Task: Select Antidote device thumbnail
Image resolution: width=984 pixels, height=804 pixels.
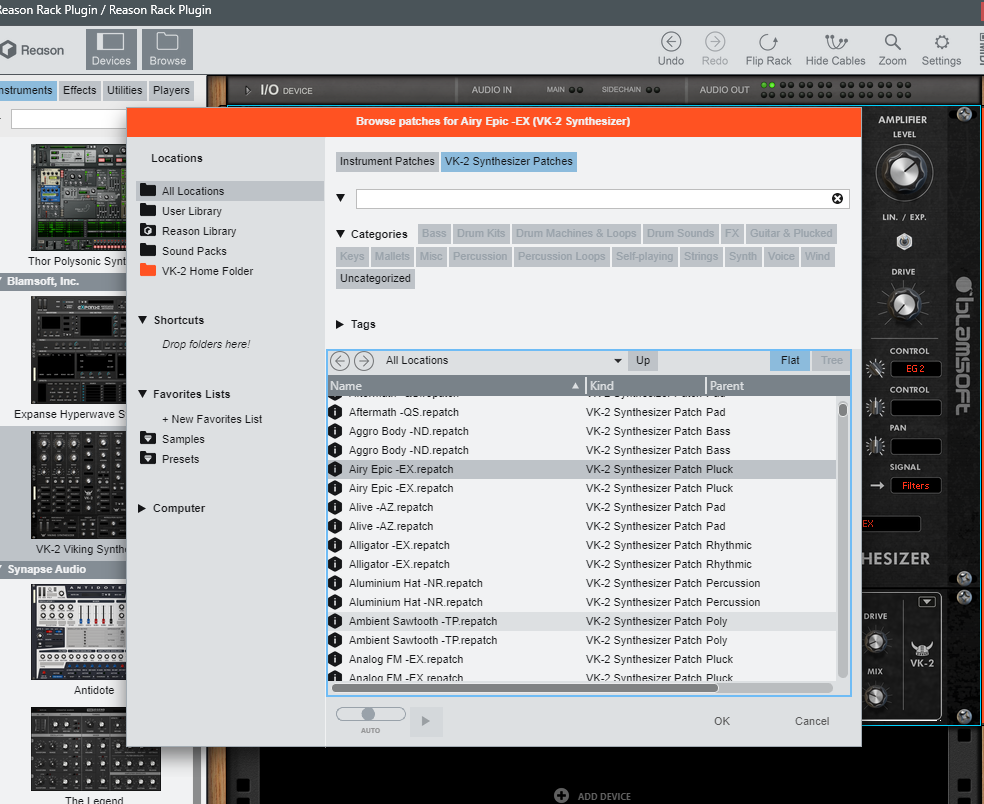Action: 78,631
